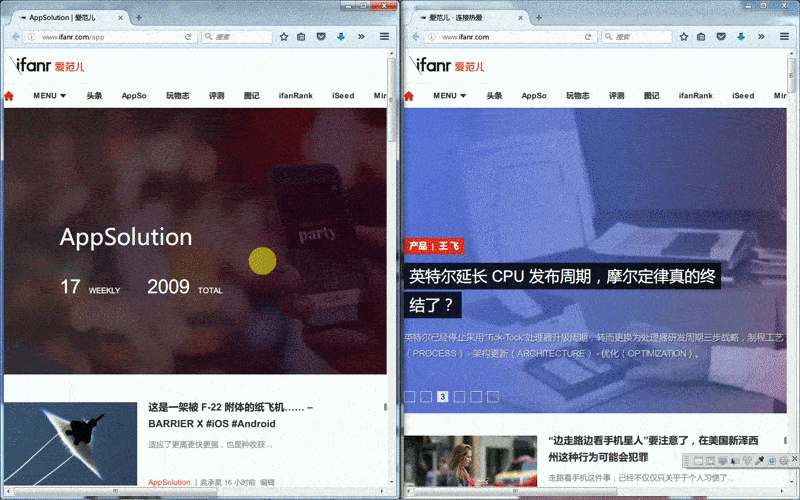This screenshot has height=500, width=800.
Task: Close the floating capture toolbar
Action: pyautogui.click(x=794, y=459)
